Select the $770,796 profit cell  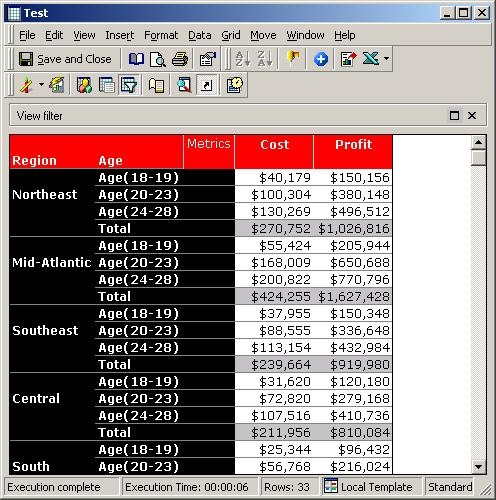[x=353, y=280]
